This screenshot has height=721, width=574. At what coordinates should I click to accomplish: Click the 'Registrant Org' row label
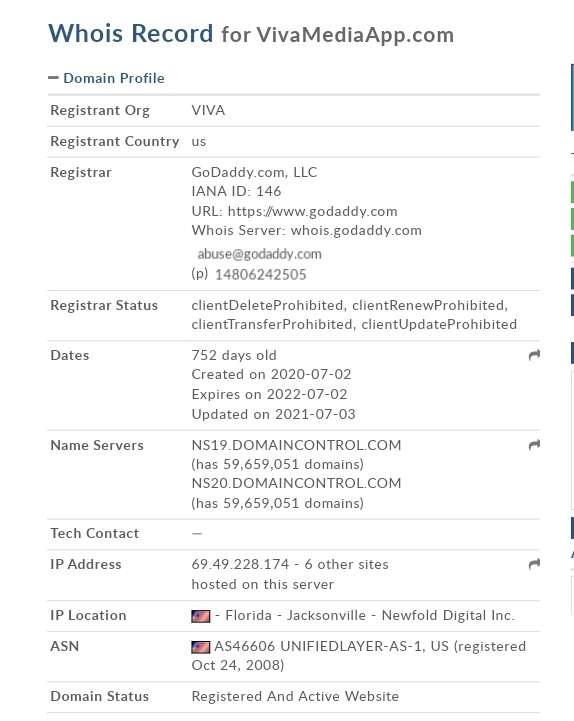coord(100,111)
